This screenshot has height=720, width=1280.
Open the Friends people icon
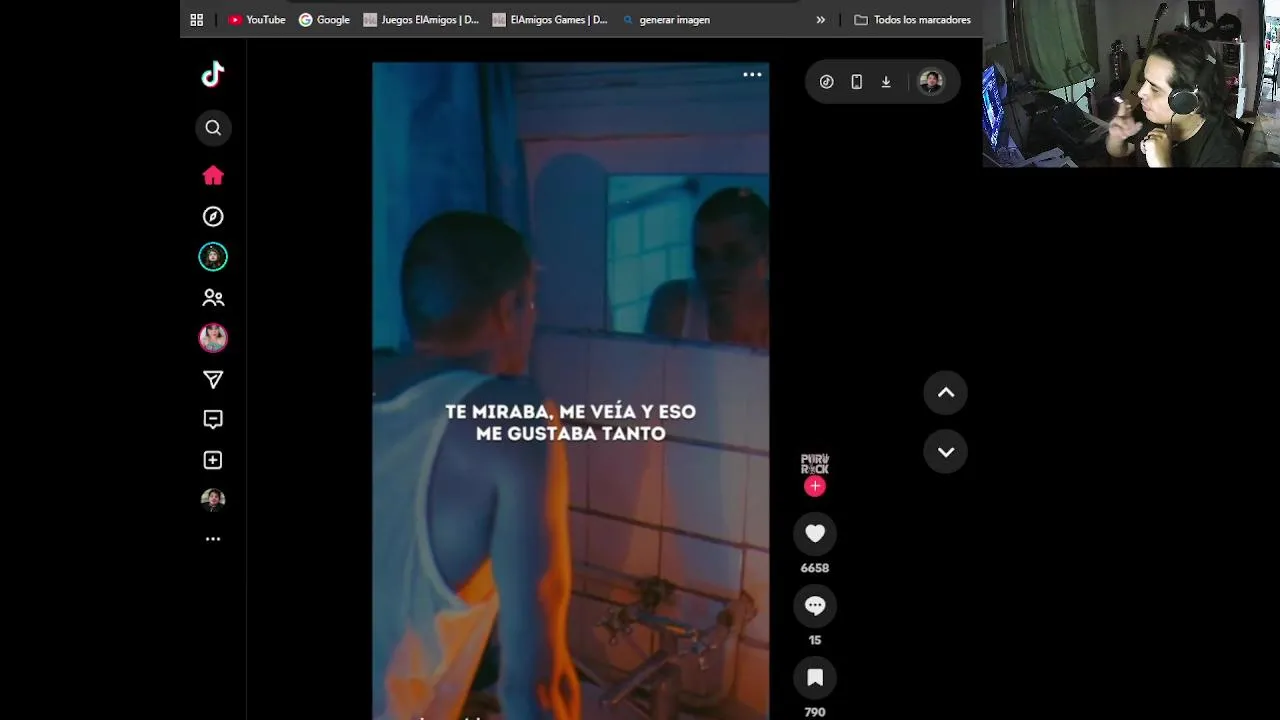click(x=213, y=298)
